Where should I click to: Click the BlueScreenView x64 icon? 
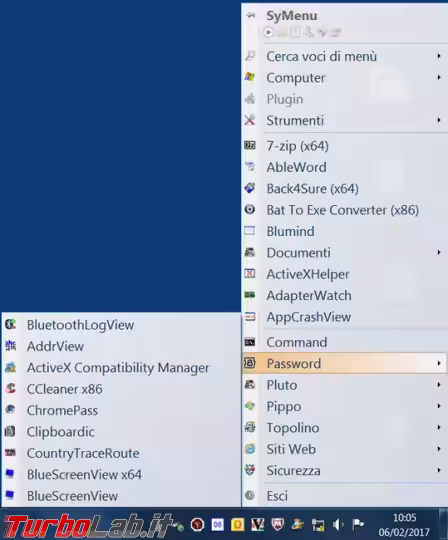11,474
